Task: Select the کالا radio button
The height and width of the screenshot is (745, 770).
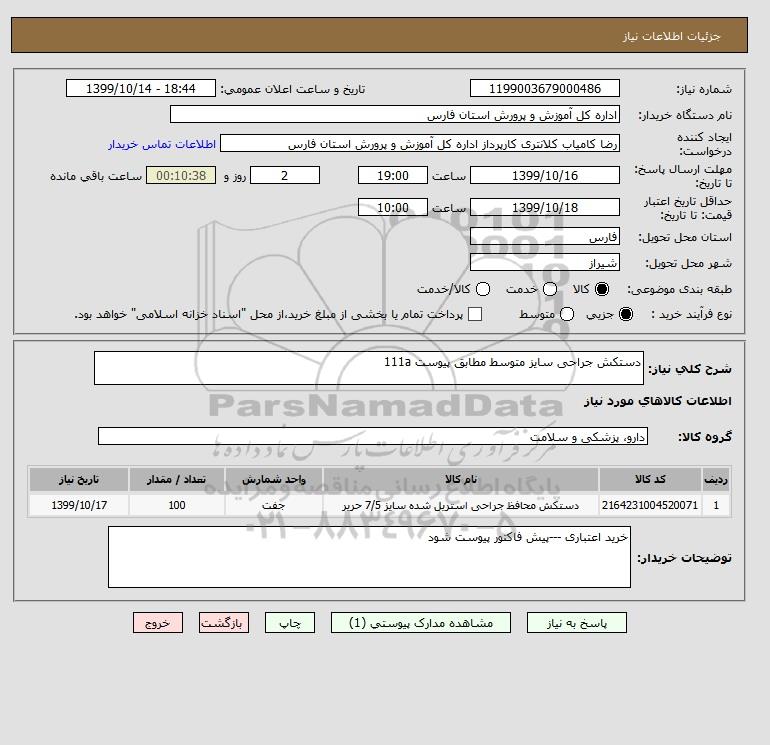Action: (602, 289)
